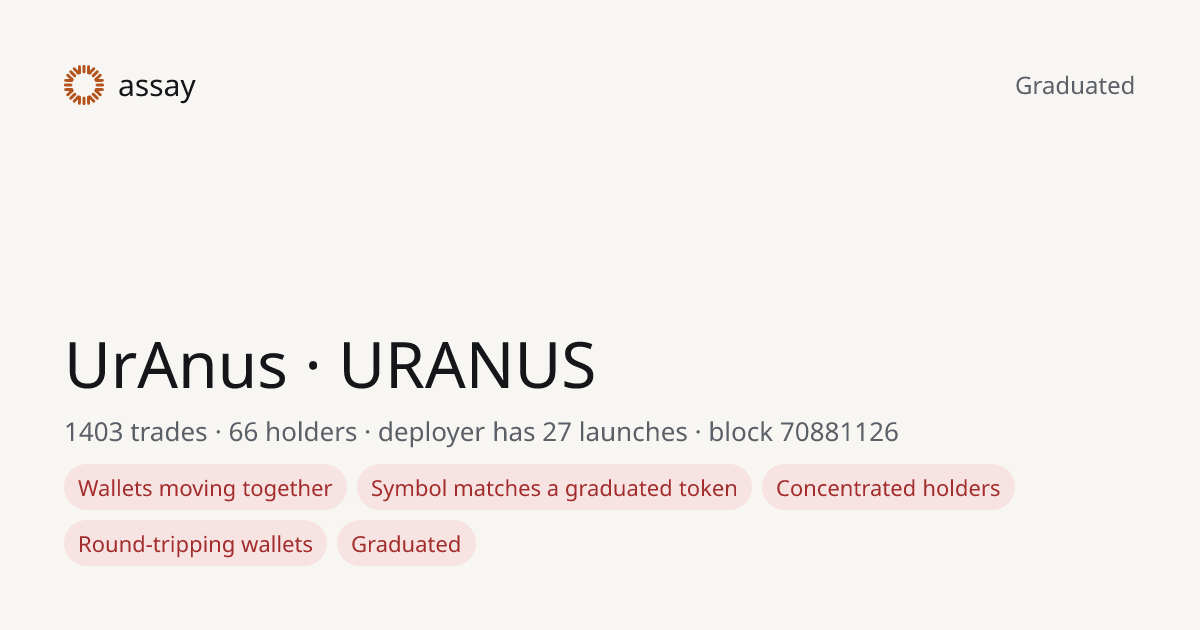
Task: Click the assay sunburst logo icon
Action: point(84,85)
